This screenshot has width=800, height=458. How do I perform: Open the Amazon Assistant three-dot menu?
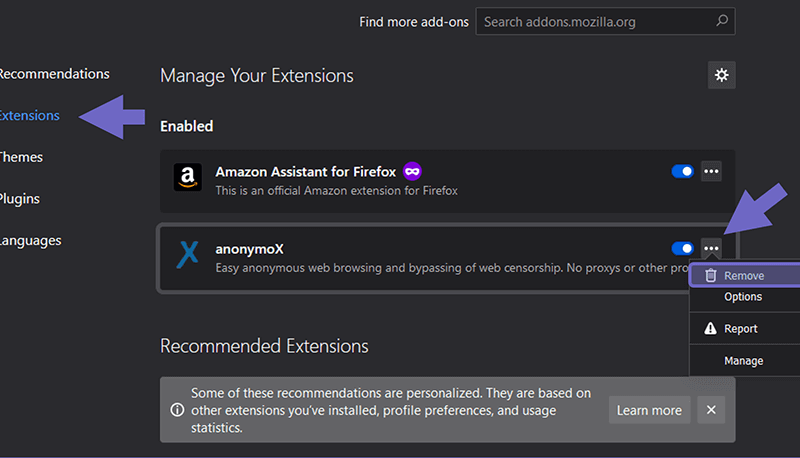pyautogui.click(x=711, y=171)
